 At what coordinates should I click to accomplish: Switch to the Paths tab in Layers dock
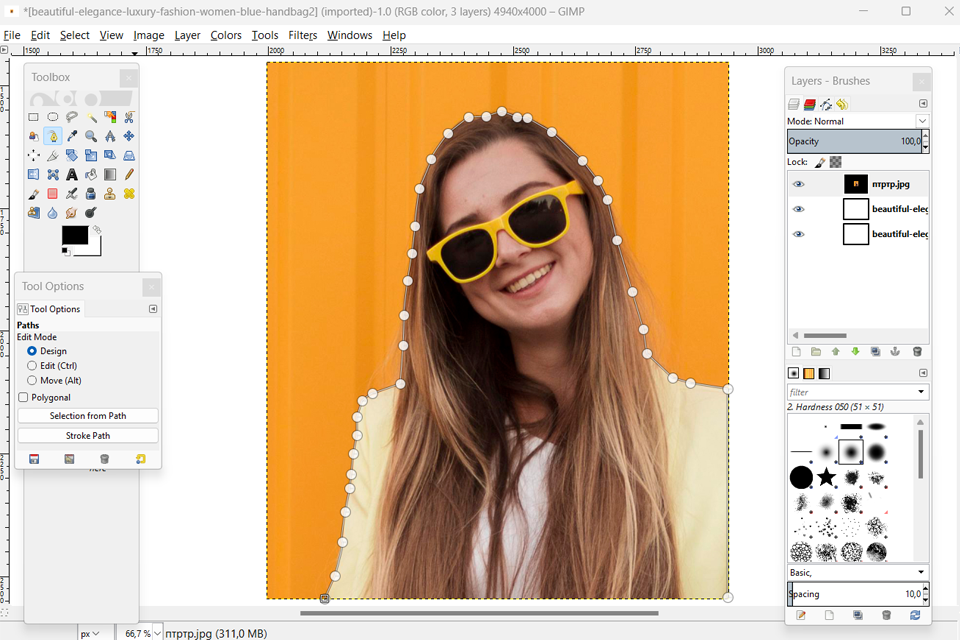[826, 104]
